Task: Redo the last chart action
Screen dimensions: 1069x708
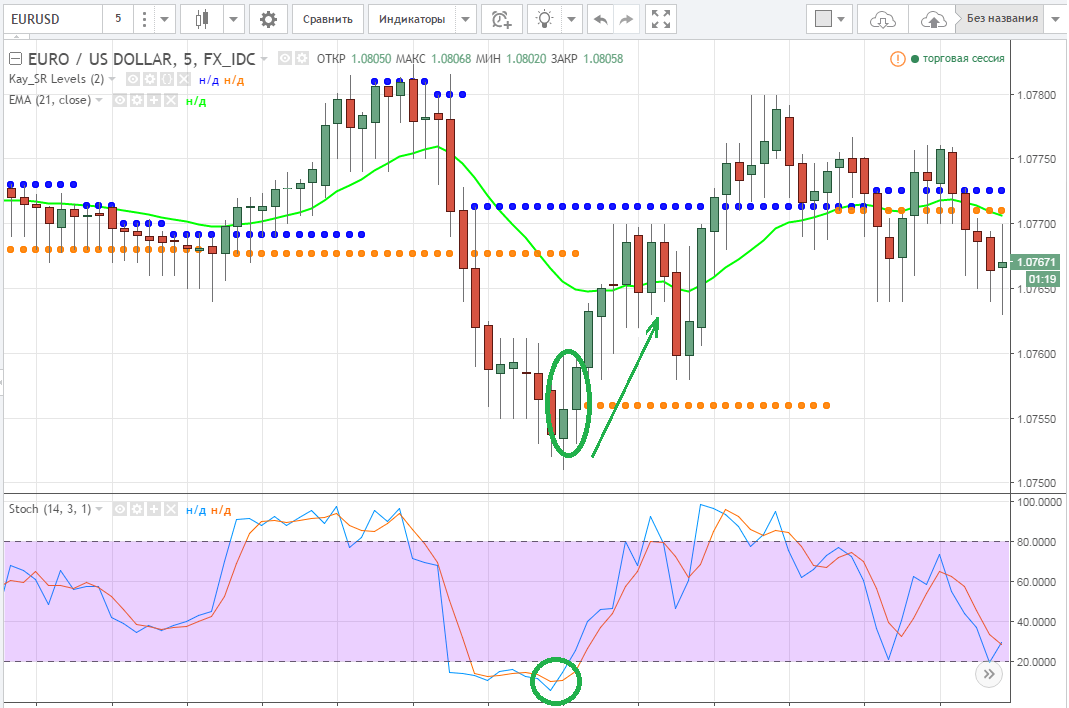Action: tap(627, 19)
